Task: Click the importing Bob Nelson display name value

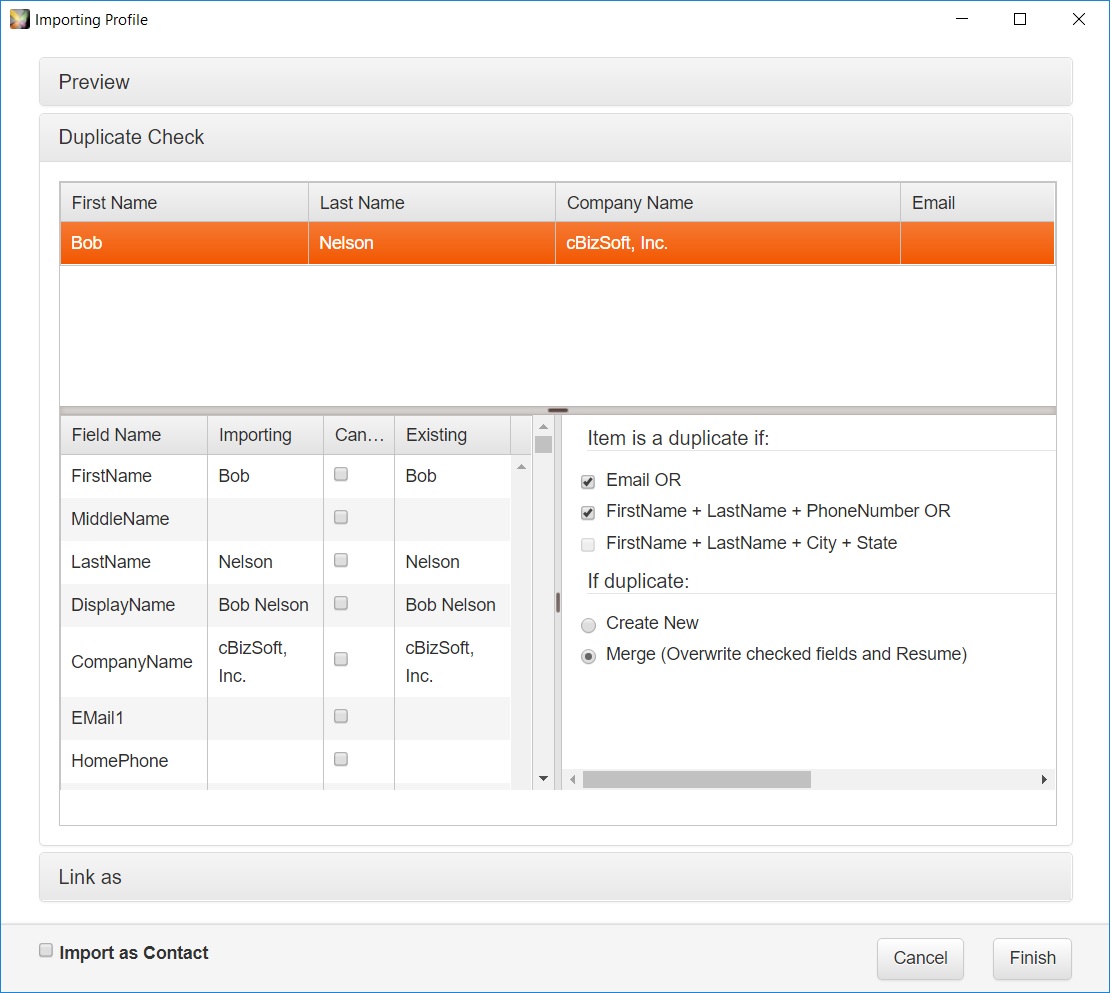Action: tap(264, 605)
